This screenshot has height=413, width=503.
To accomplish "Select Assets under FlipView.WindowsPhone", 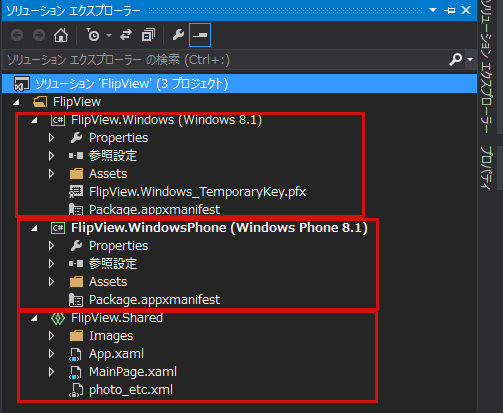I will [108, 282].
